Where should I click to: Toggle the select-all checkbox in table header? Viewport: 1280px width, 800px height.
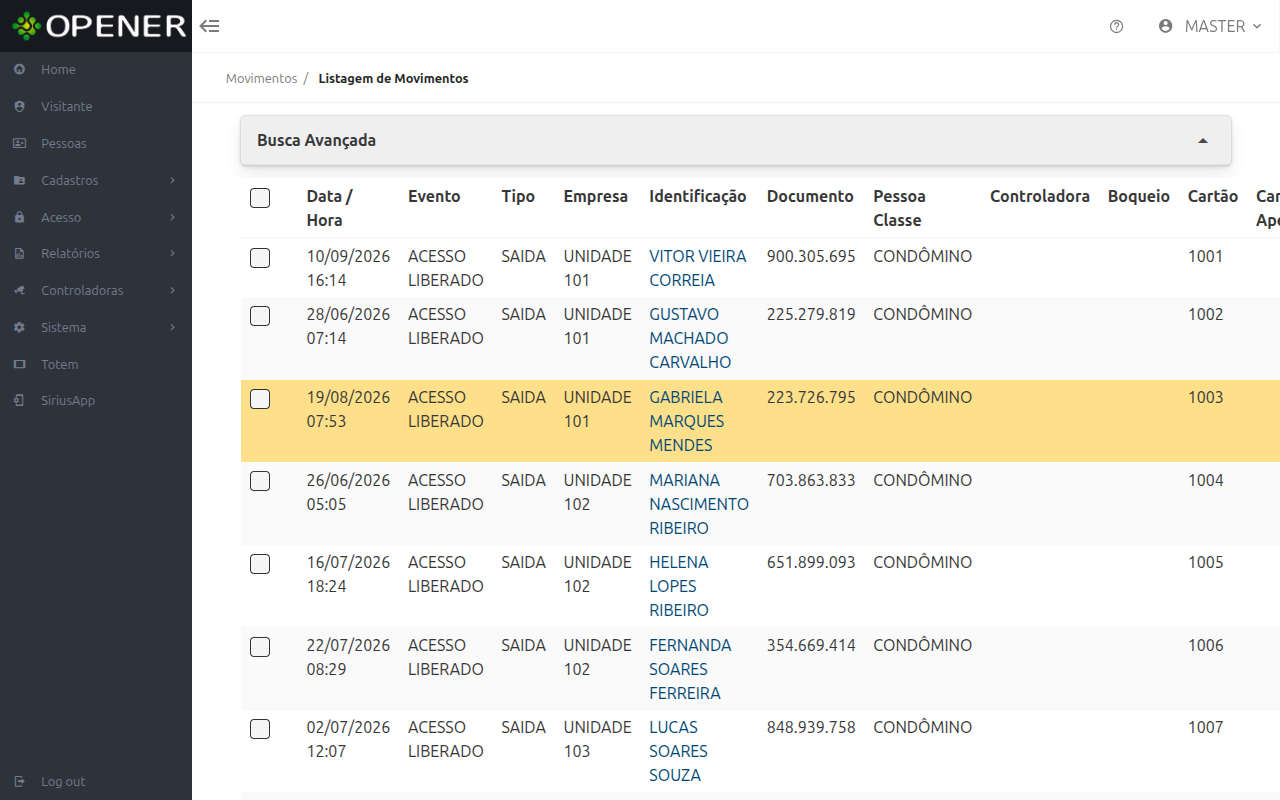[260, 198]
